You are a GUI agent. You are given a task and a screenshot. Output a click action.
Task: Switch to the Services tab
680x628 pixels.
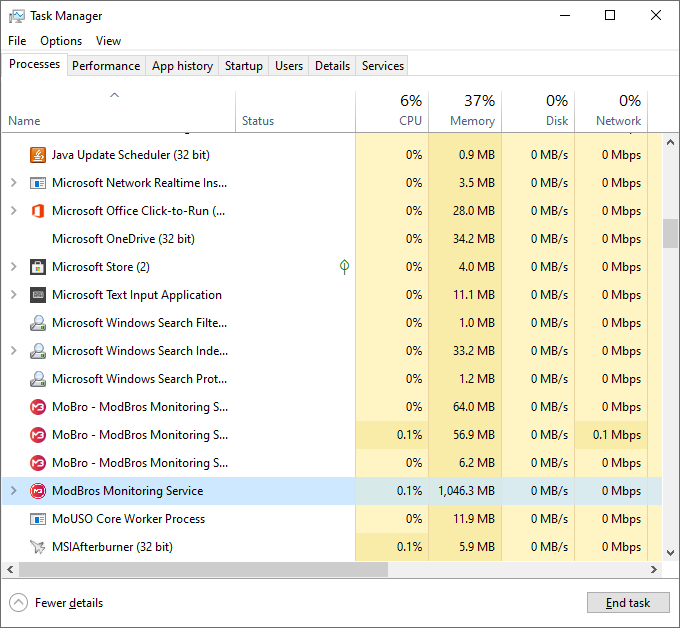tap(383, 66)
